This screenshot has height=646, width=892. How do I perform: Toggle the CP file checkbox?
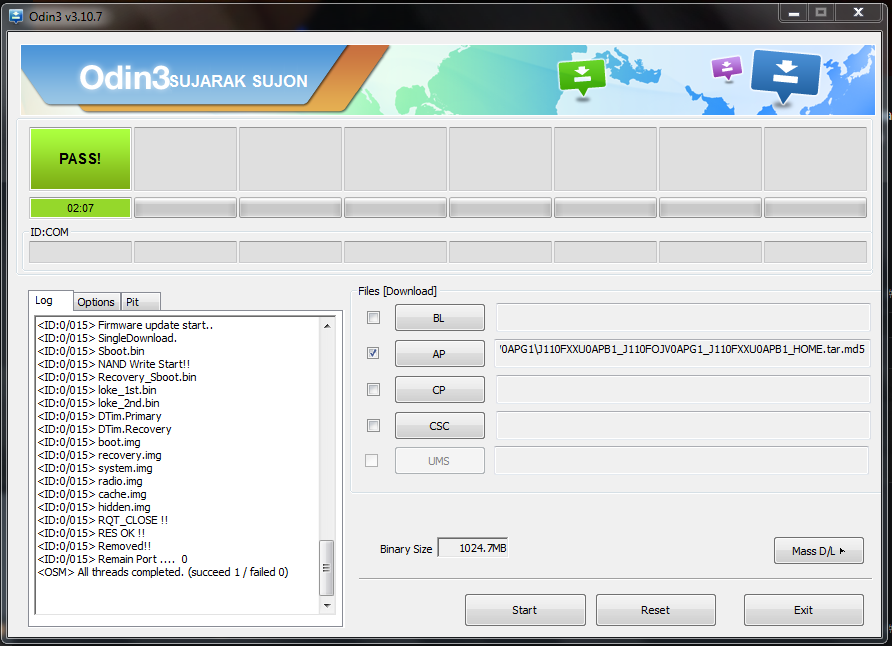coord(373,390)
